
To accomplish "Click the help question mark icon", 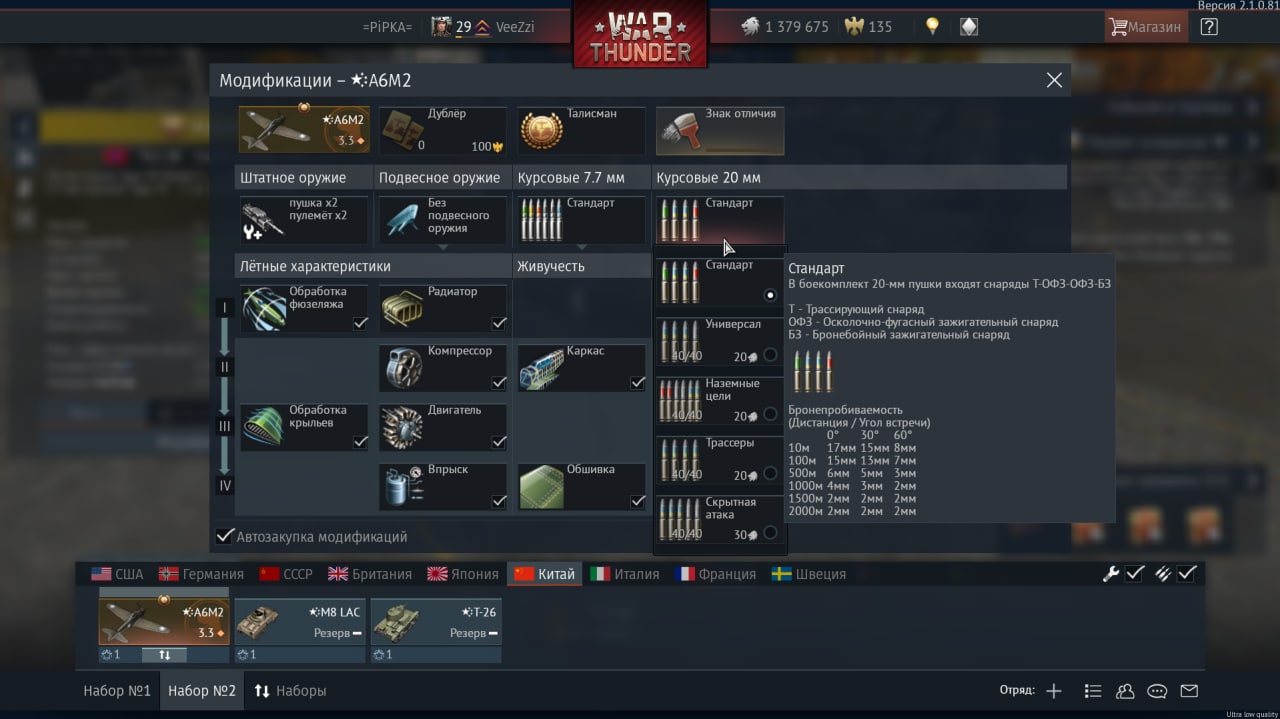I will [1209, 27].
